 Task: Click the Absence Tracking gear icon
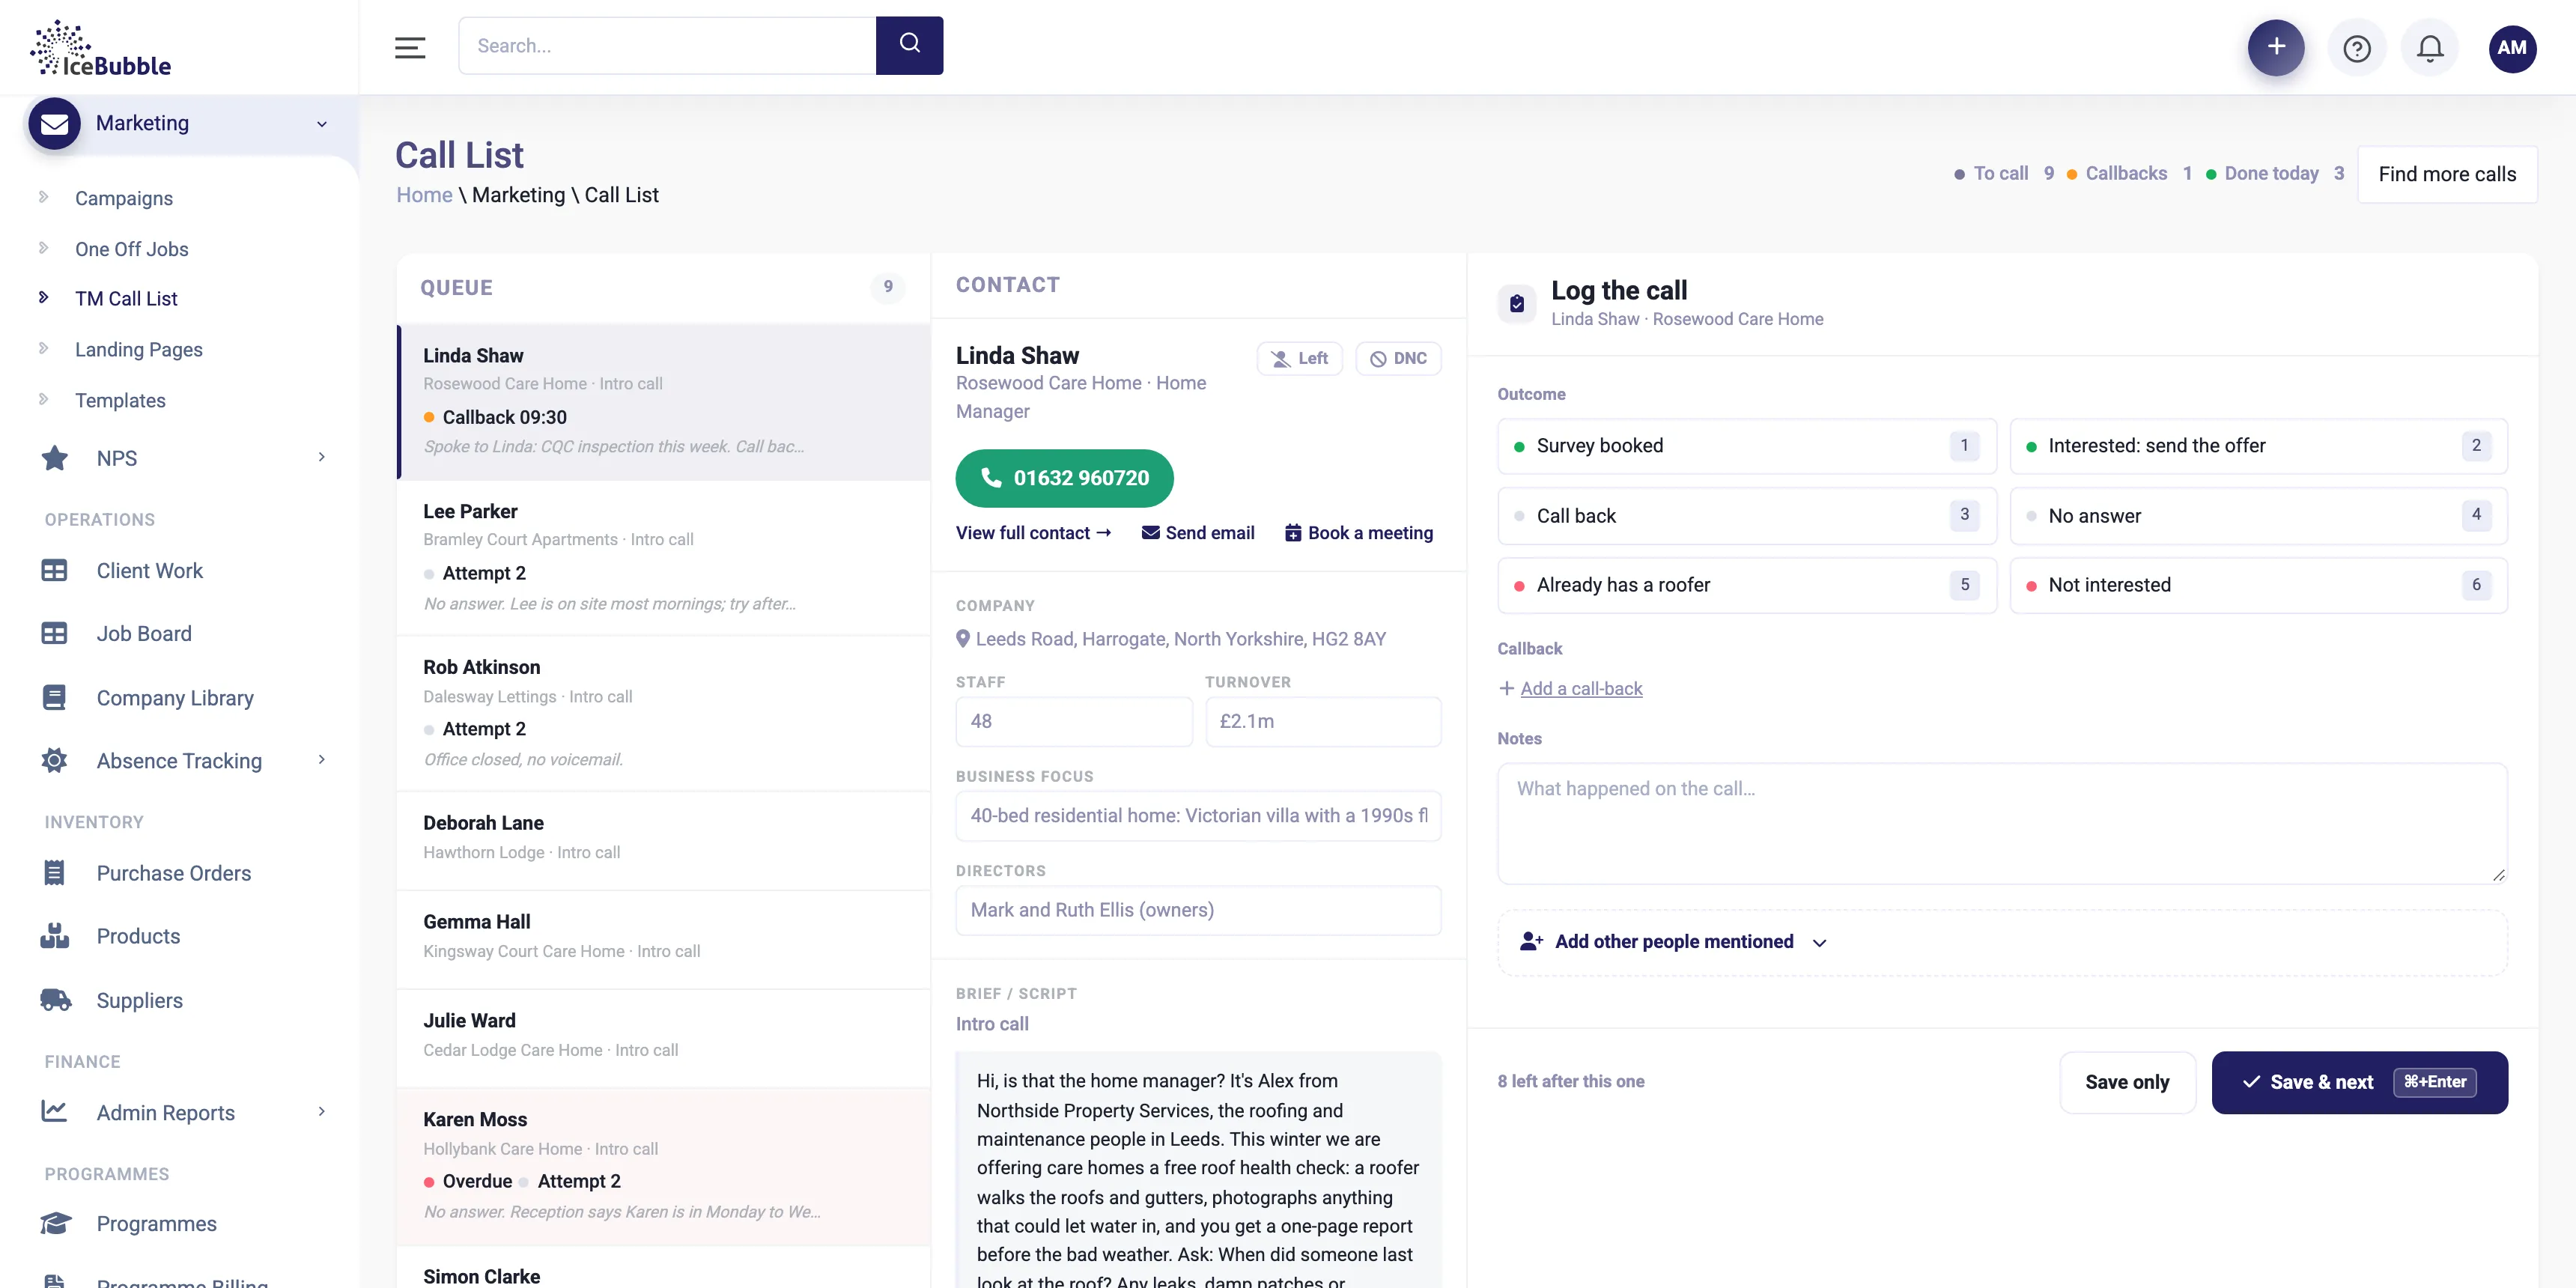pos(54,760)
